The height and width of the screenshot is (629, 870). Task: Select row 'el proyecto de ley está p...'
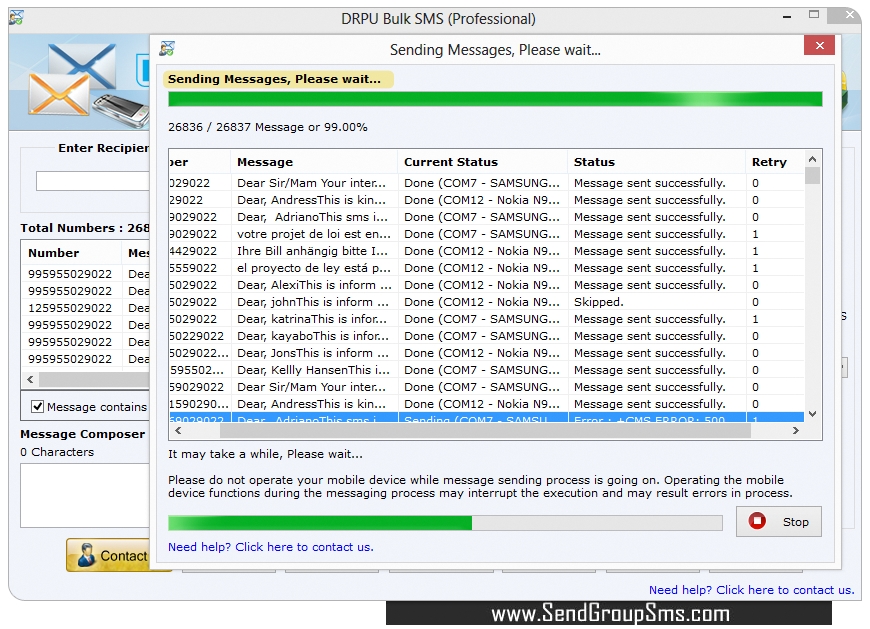tap(487, 268)
